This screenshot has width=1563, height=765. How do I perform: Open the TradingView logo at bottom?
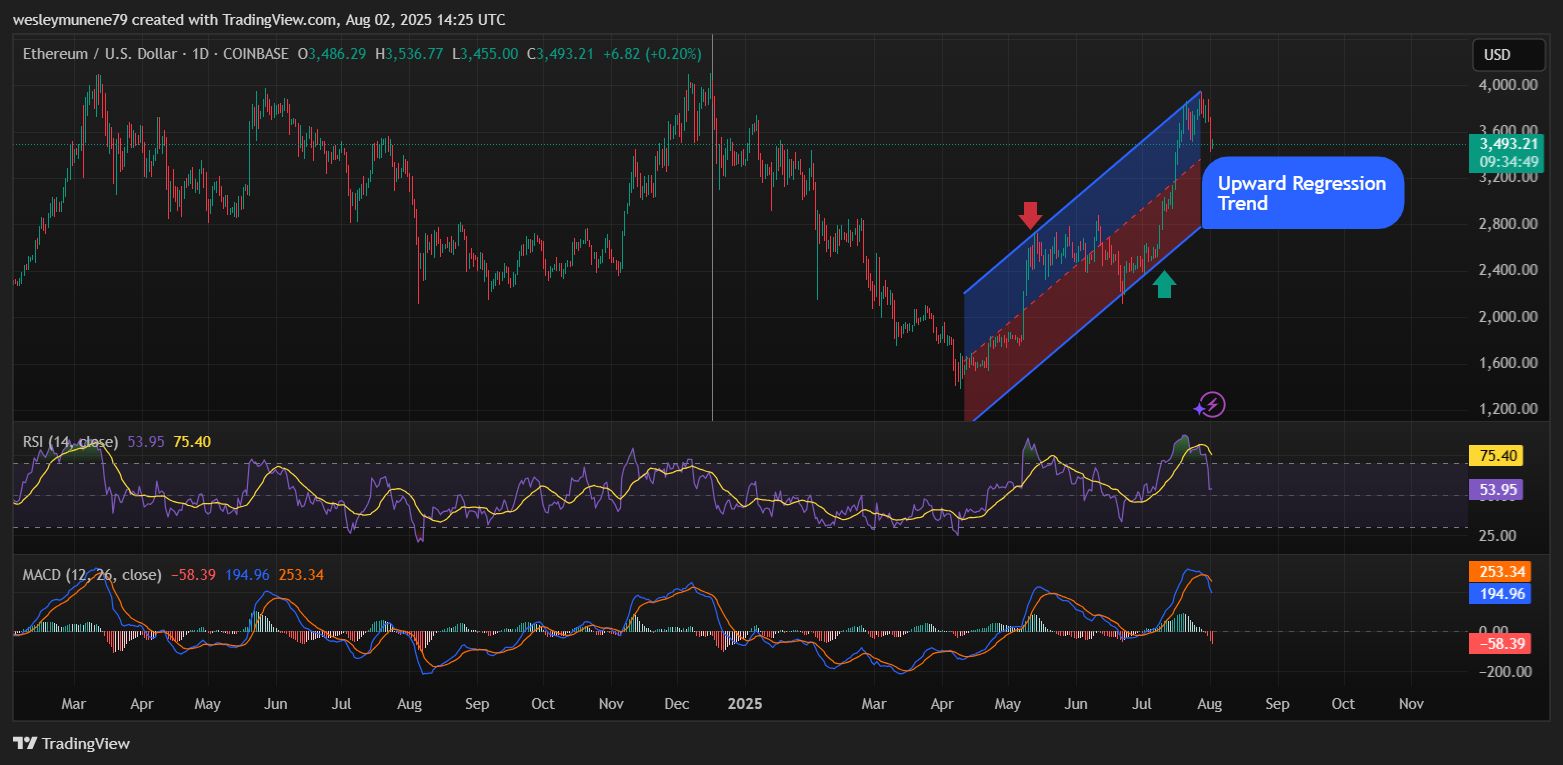click(x=71, y=743)
